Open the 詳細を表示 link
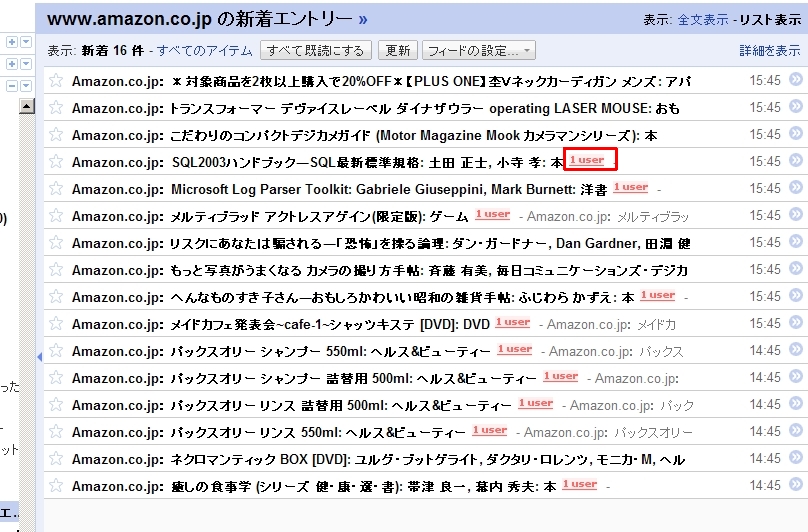 (770, 51)
